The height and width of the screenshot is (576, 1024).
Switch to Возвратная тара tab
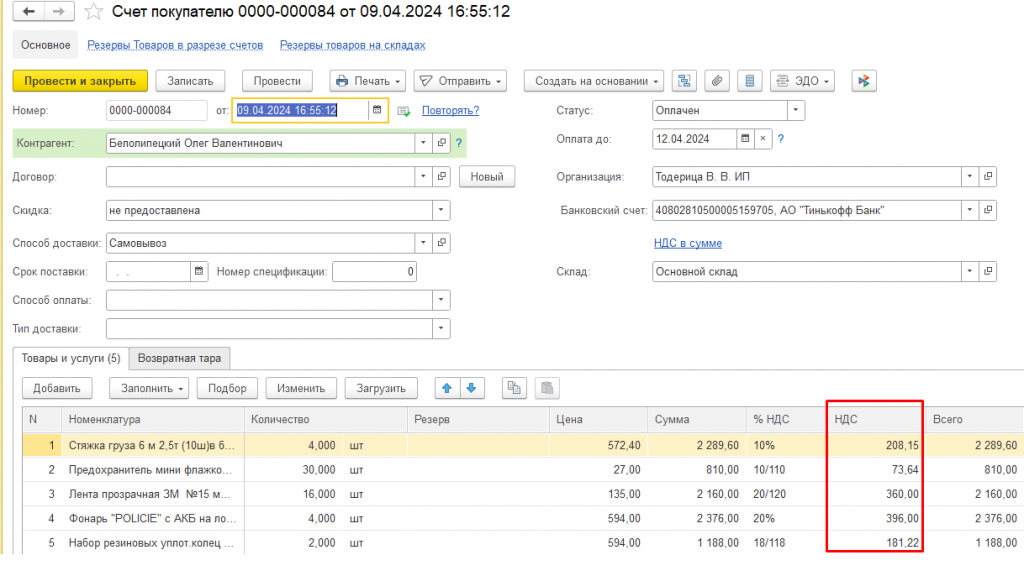tap(179, 358)
